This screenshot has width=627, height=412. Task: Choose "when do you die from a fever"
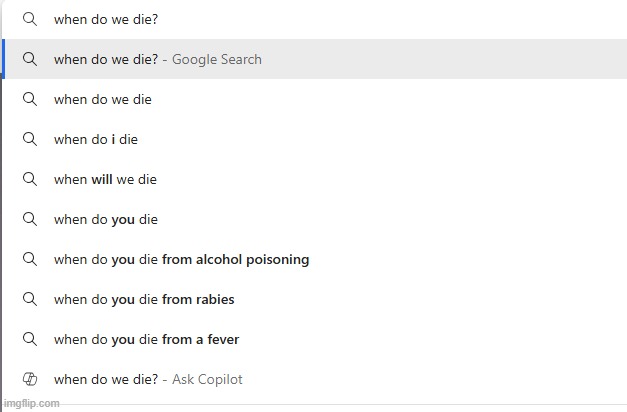pos(146,339)
